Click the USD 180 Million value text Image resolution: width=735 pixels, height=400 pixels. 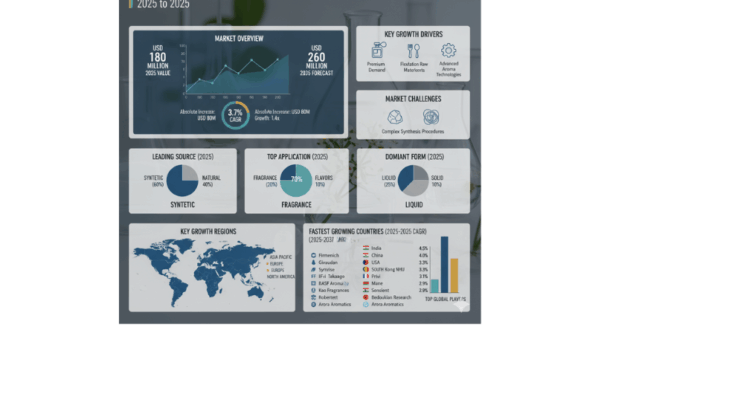click(x=157, y=62)
